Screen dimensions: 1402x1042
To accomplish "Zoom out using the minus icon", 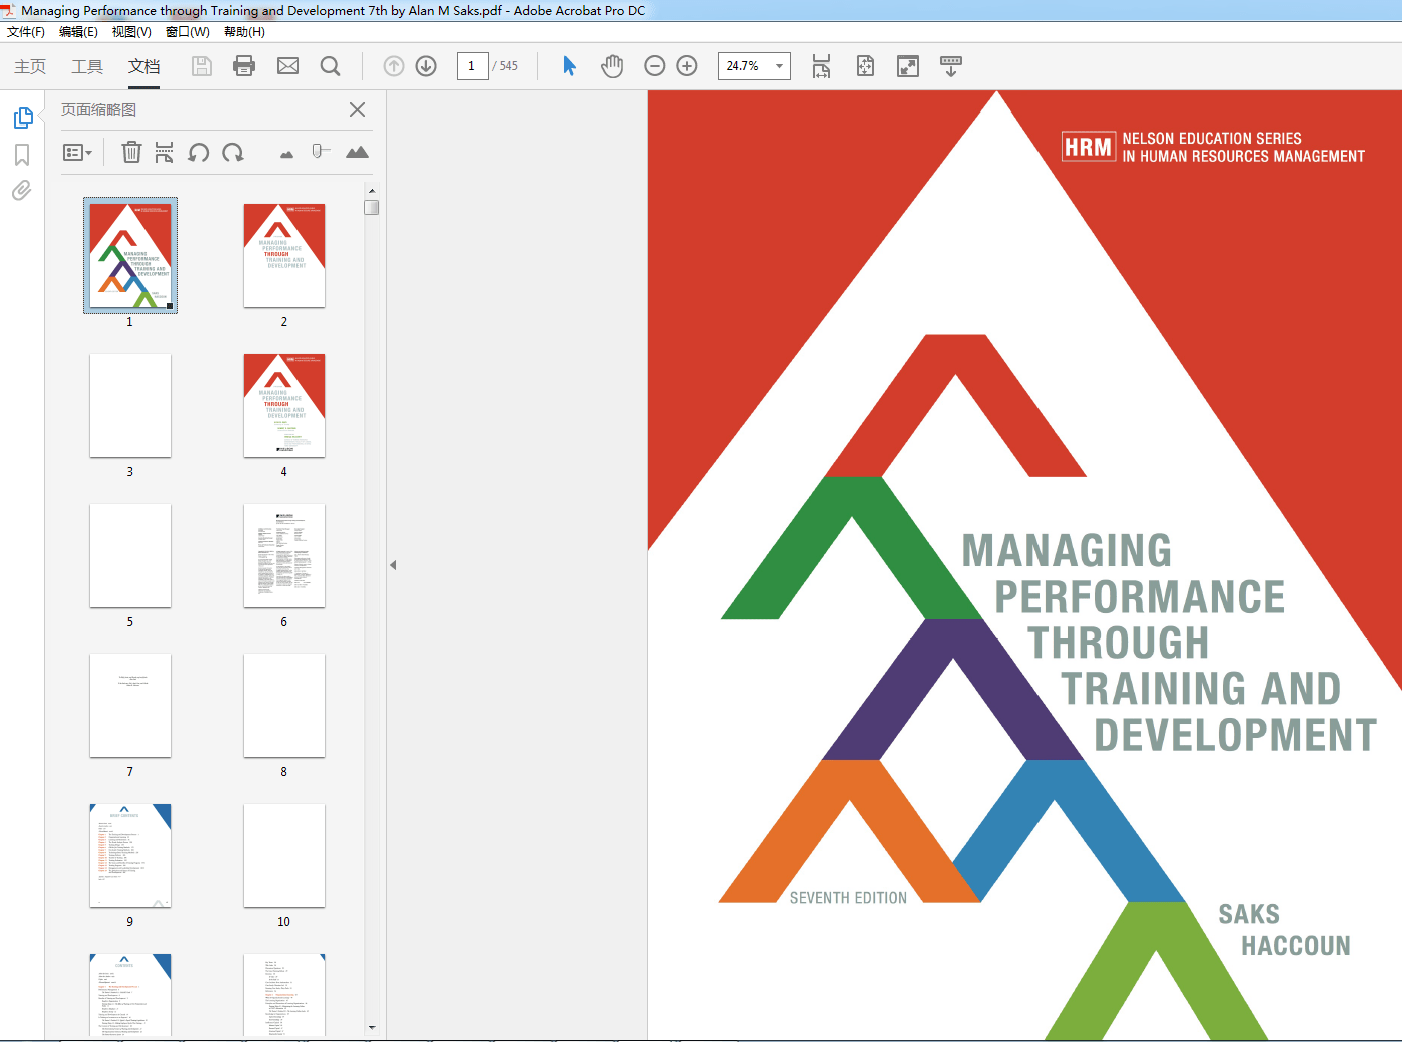I will coord(654,66).
